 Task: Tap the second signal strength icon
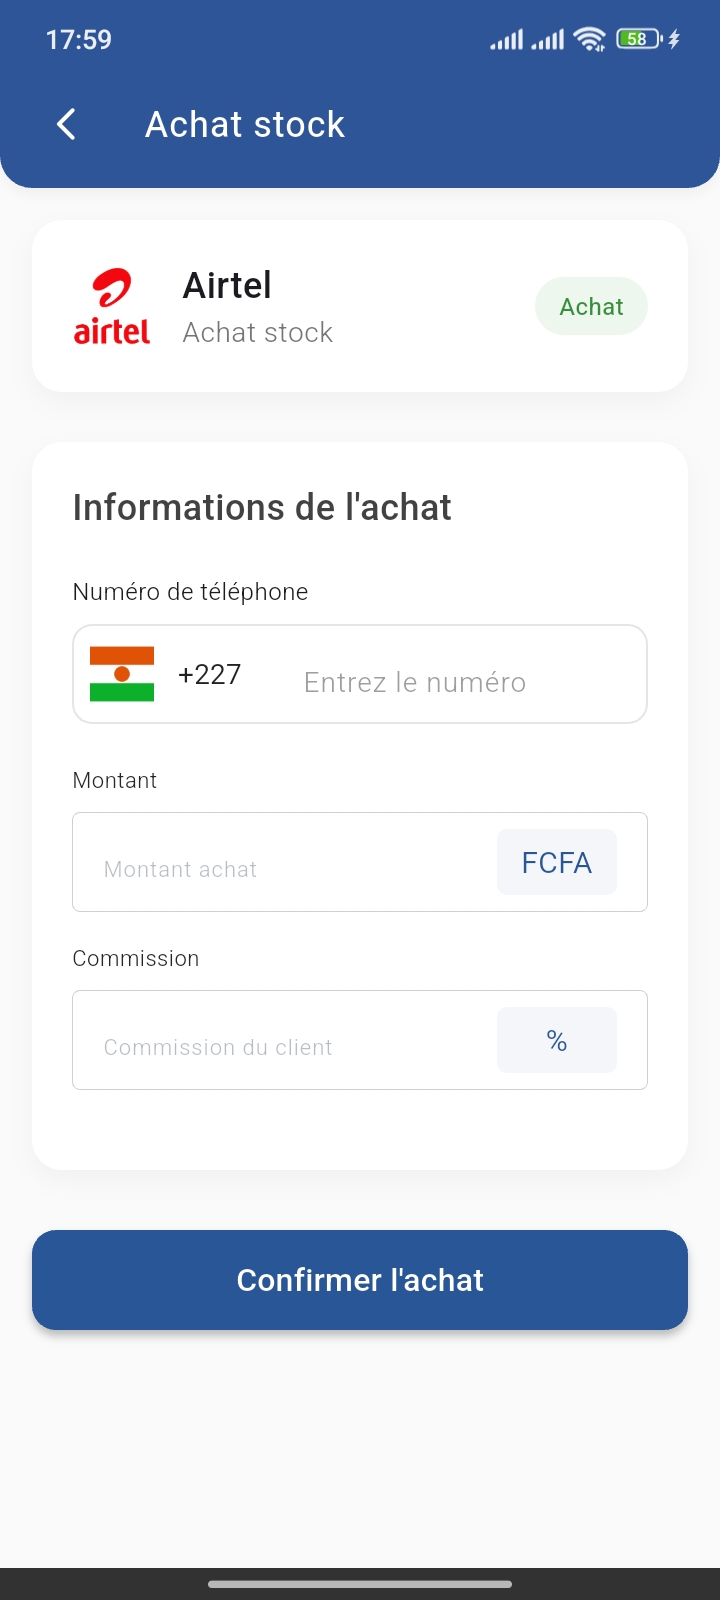547,40
